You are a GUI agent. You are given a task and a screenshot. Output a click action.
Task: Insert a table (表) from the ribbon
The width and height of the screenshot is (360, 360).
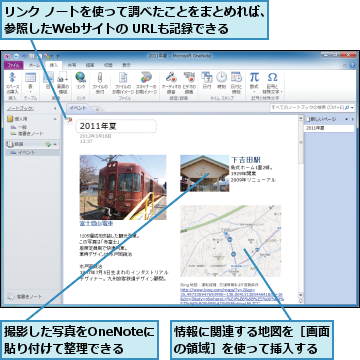coord(30,77)
